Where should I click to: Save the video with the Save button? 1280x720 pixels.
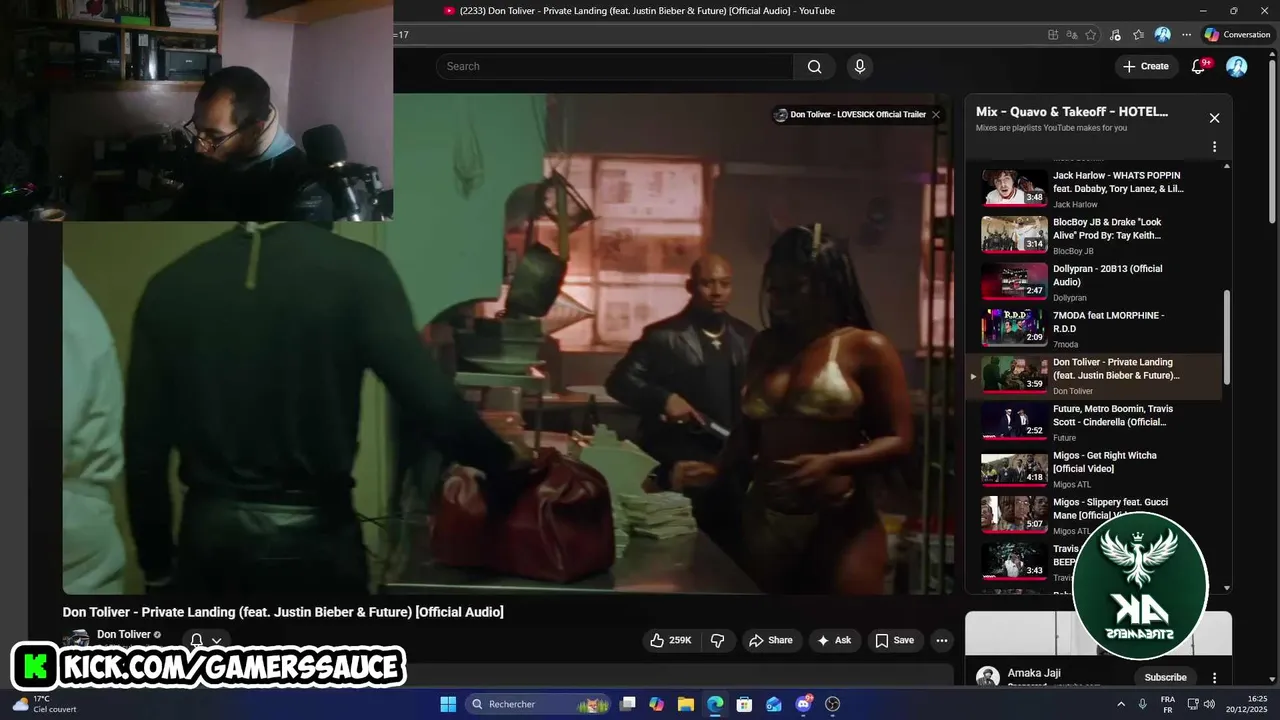(894, 640)
